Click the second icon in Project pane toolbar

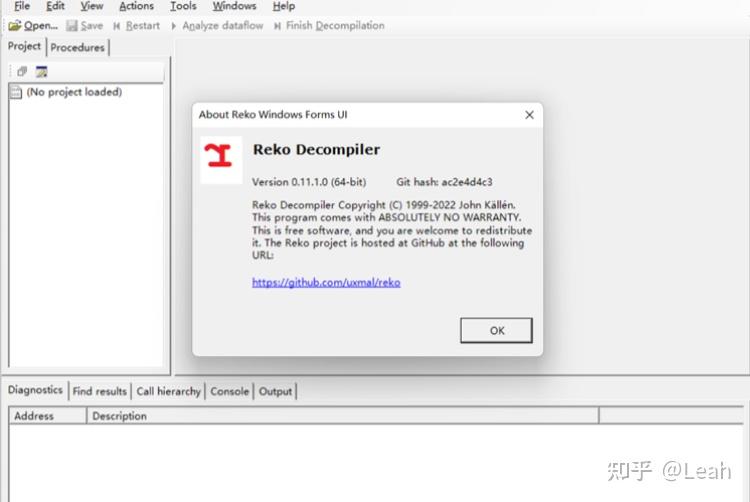pyautogui.click(x=42, y=72)
